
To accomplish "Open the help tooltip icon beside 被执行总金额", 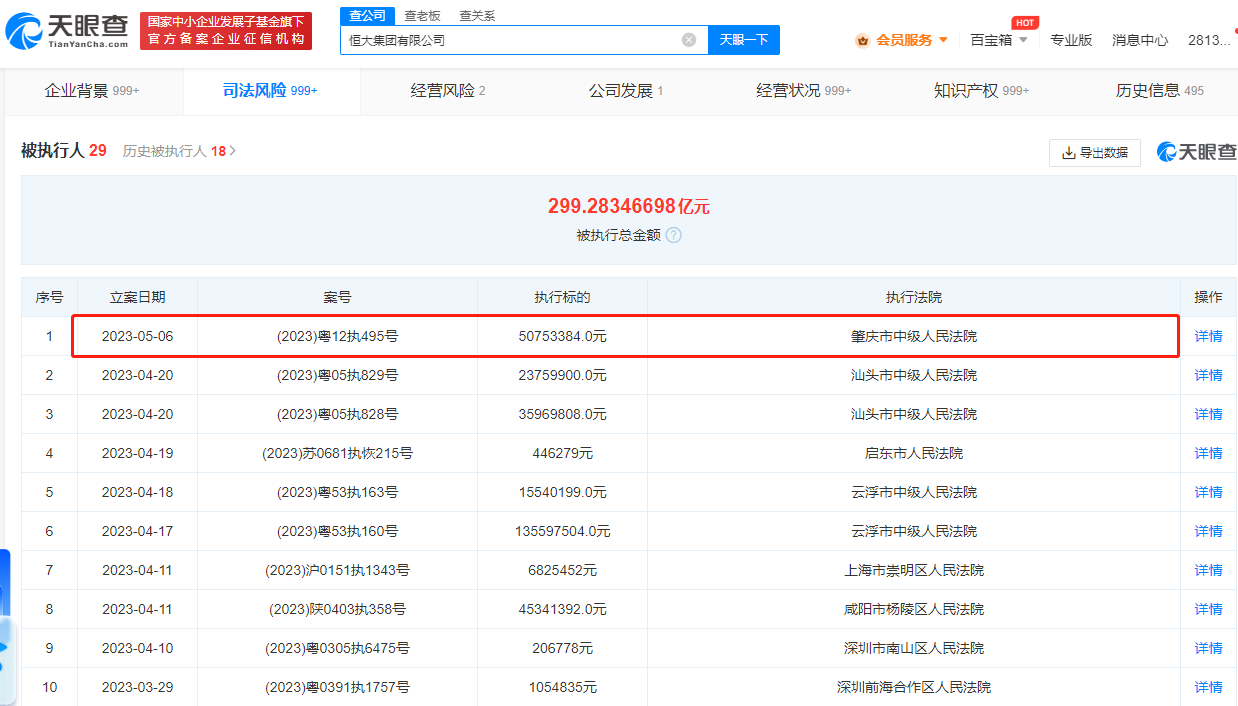I will (673, 236).
